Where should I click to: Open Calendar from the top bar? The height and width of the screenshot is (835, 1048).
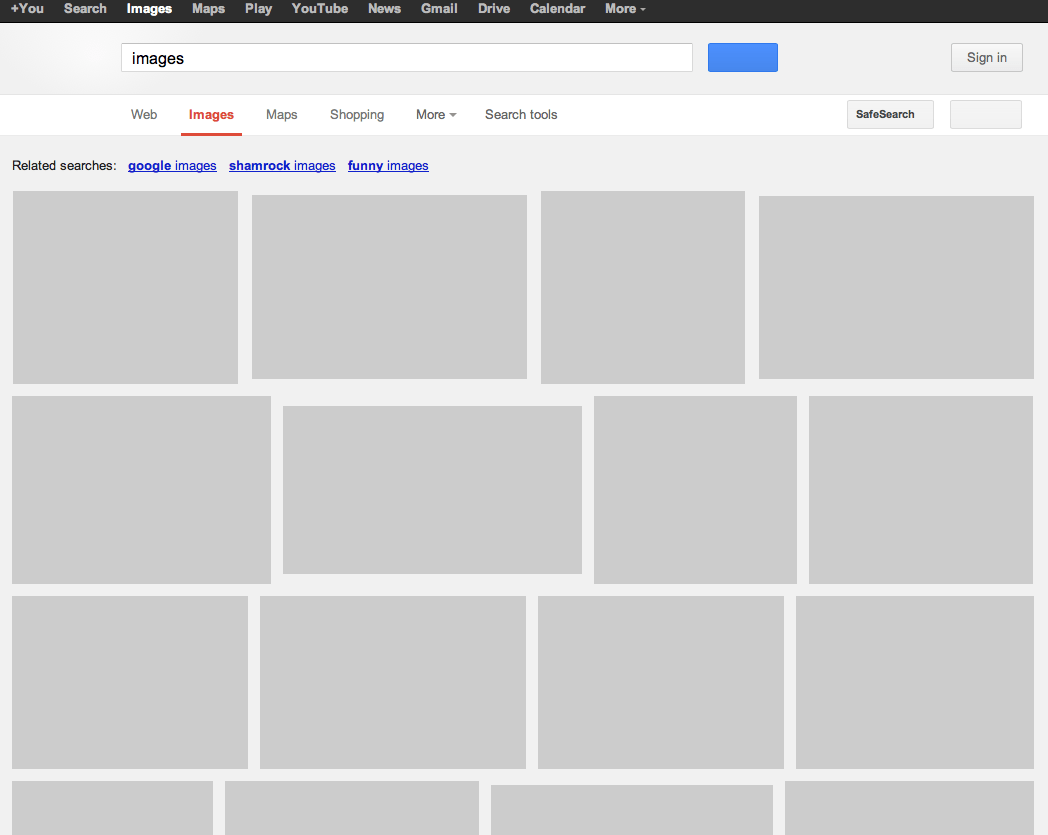coord(557,9)
